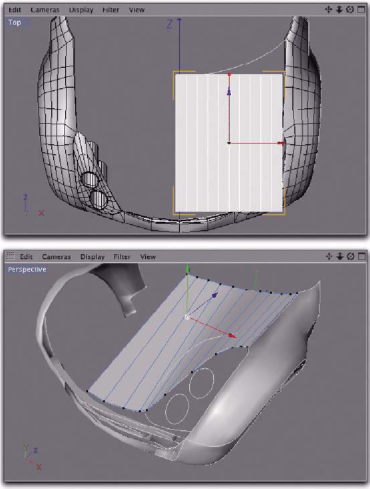The image size is (370, 489).
Task: Open the Display menu in Perspective viewport
Action: pos(93,257)
